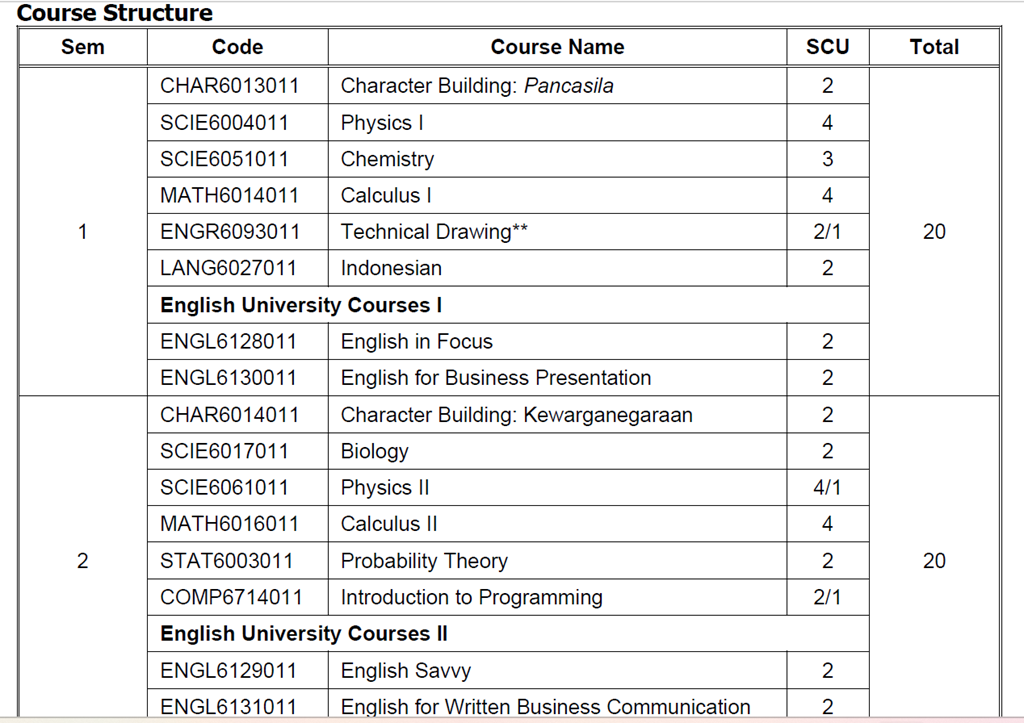
Task: Click Probability Theory course name
Action: point(424,561)
